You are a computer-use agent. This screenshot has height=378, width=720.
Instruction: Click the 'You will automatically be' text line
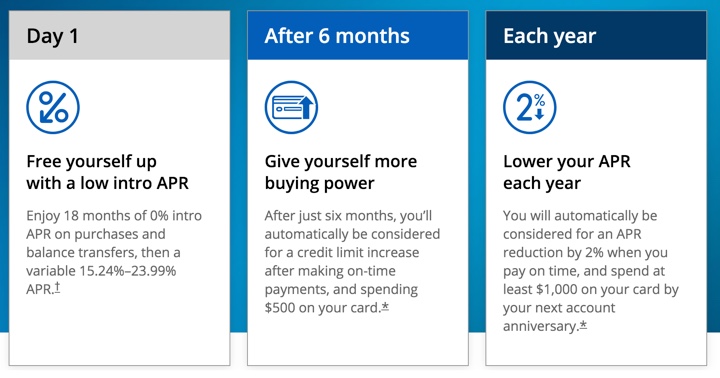(580, 216)
